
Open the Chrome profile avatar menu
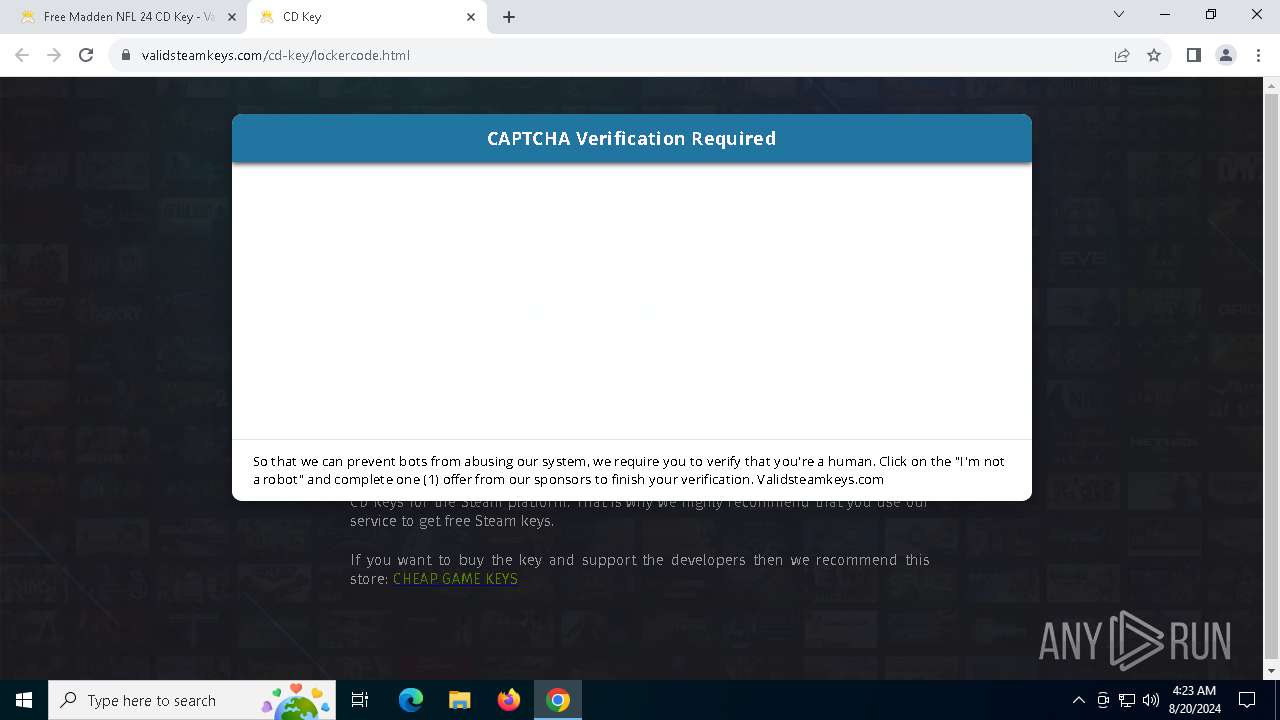point(1226,55)
